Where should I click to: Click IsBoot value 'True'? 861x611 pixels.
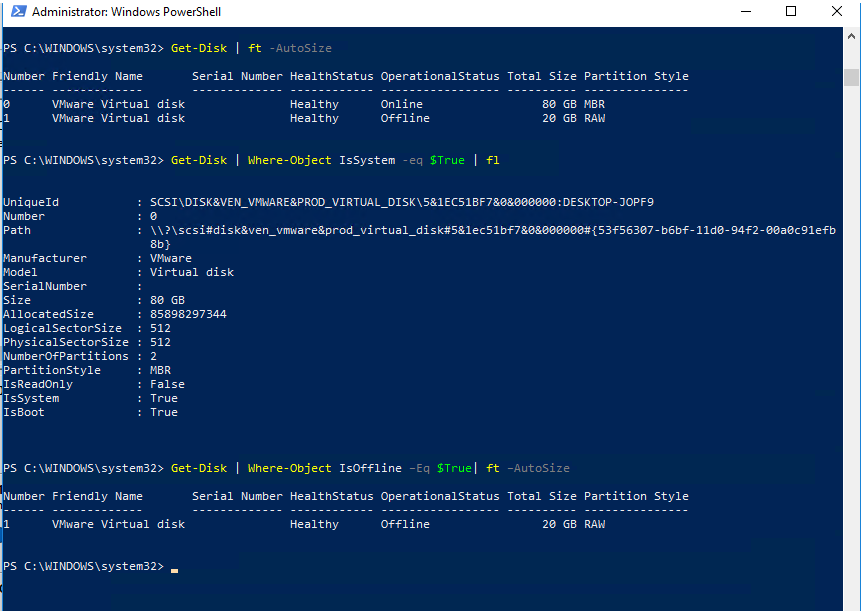164,412
